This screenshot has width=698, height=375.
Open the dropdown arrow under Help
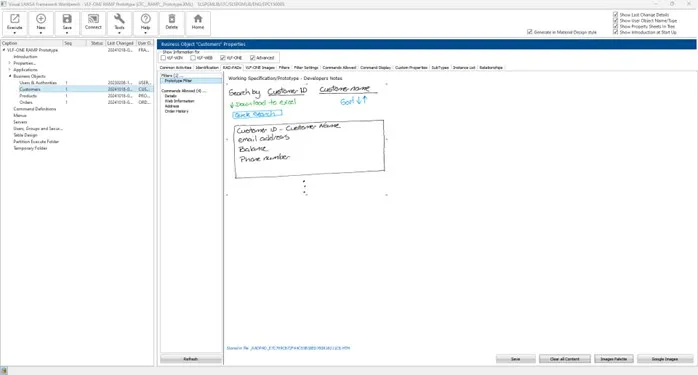(x=146, y=33)
